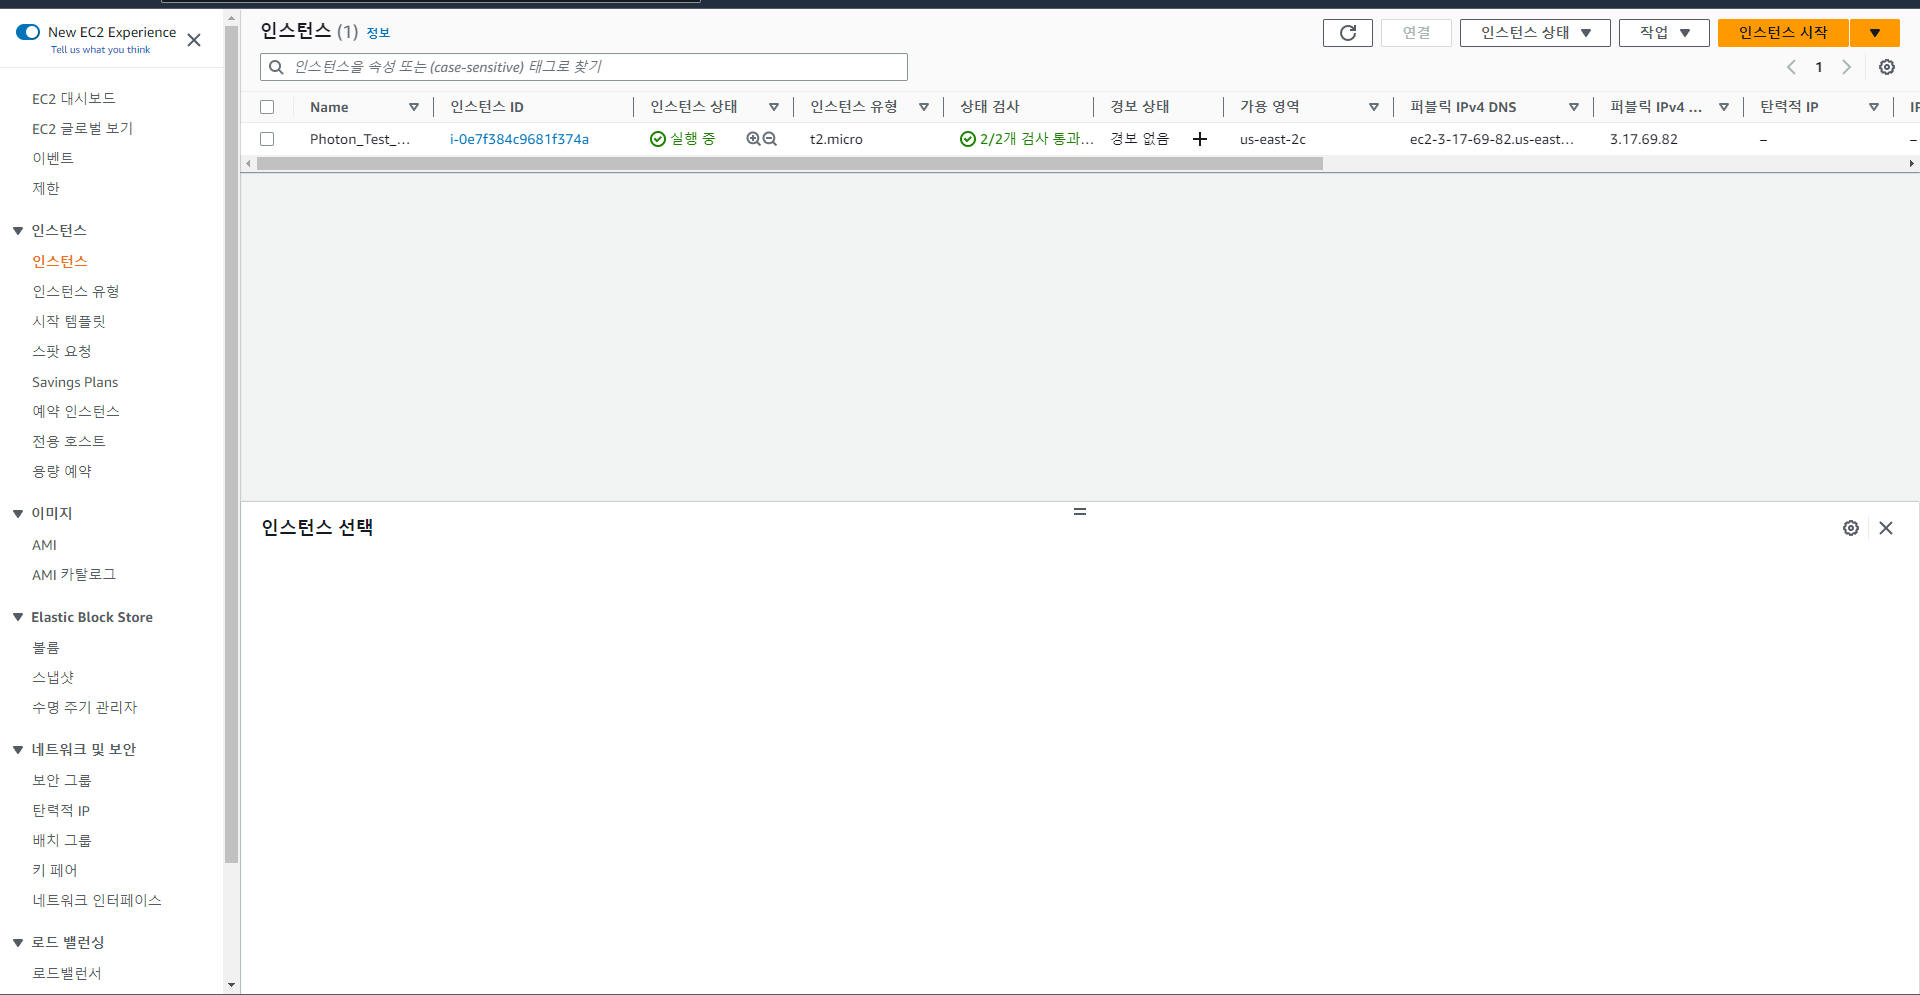1920x995 pixels.
Task: Close the 인스턴스 선택 details panel
Action: 1885,528
